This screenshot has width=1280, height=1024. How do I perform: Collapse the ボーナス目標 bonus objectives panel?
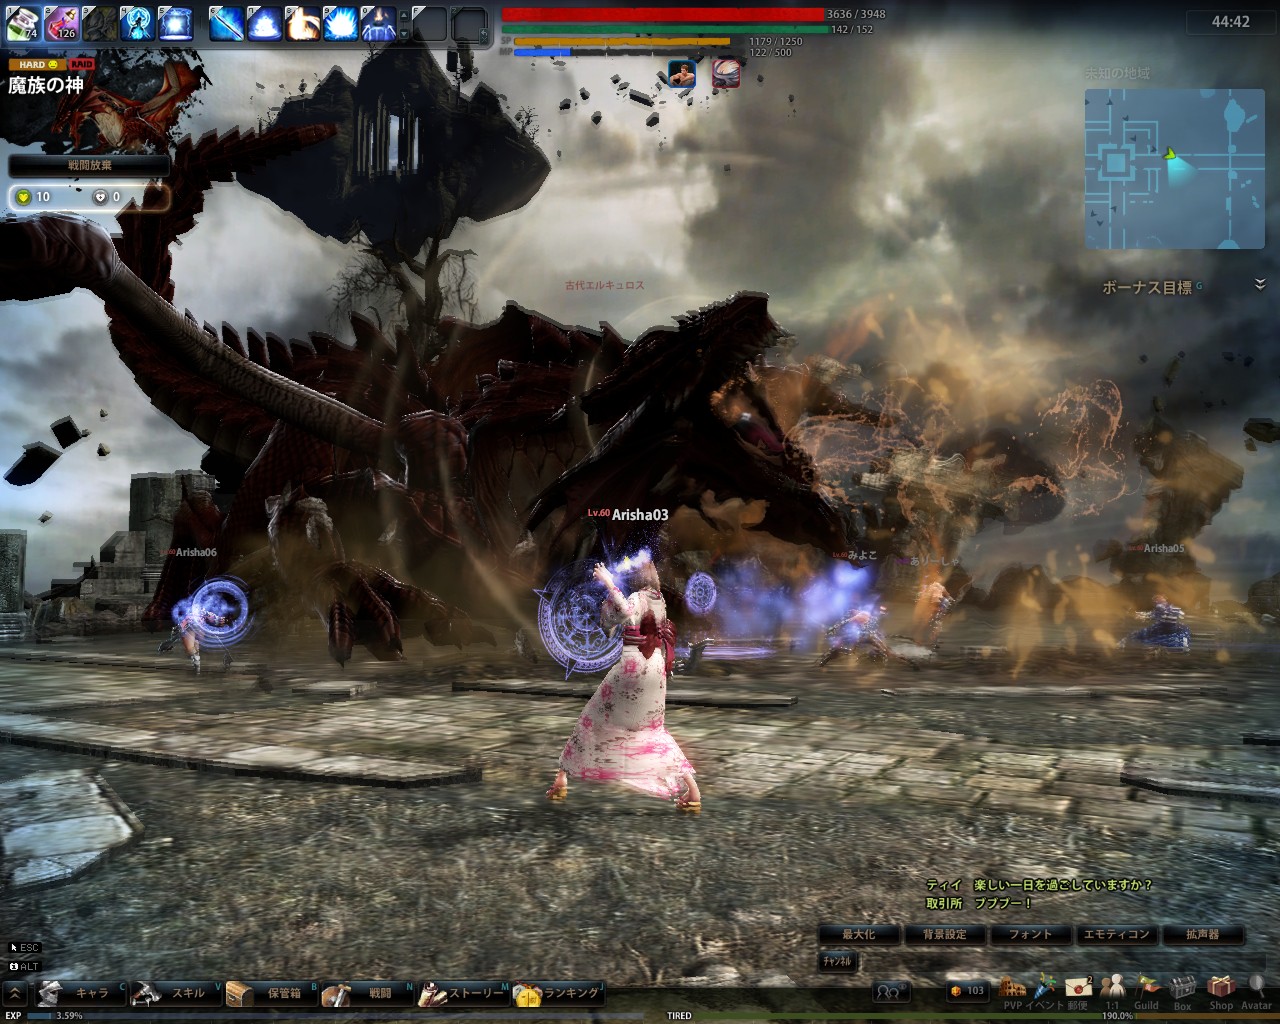pyautogui.click(x=1260, y=285)
